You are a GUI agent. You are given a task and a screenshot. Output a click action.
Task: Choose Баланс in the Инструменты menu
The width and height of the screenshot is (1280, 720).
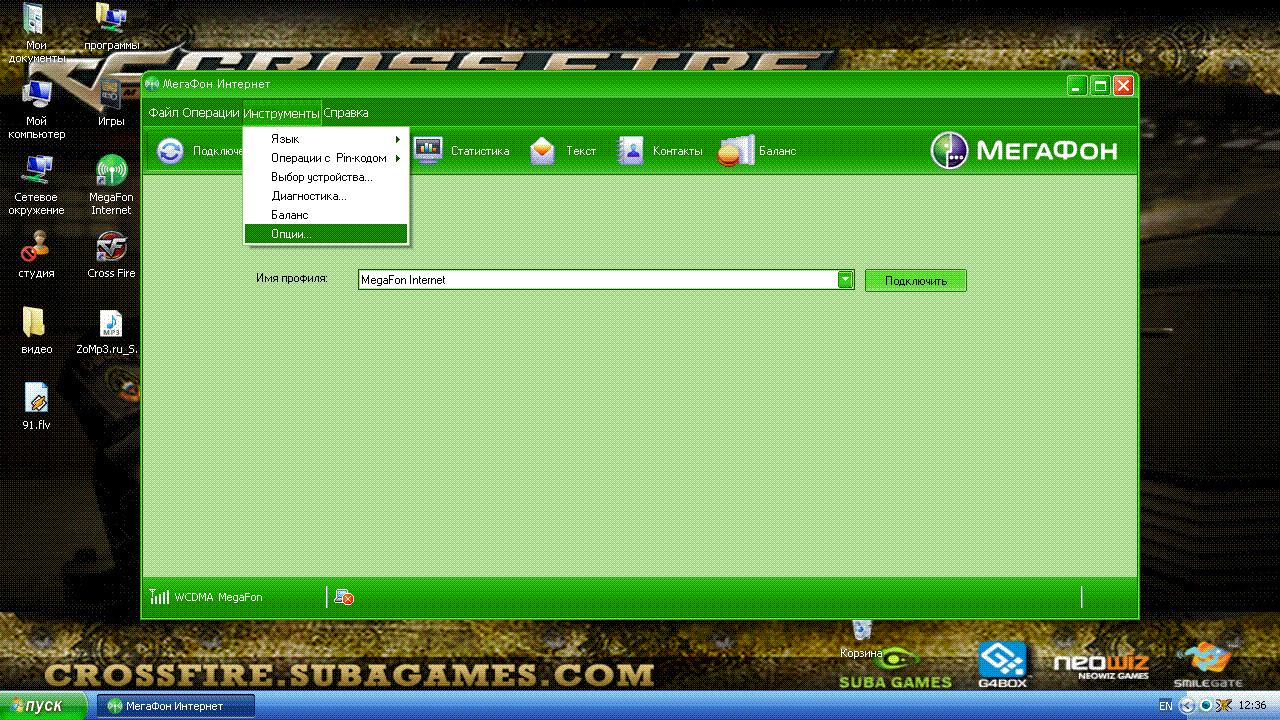point(326,215)
